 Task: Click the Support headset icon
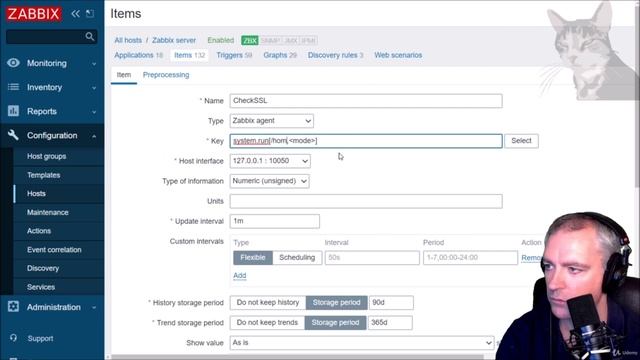[x=13, y=338]
